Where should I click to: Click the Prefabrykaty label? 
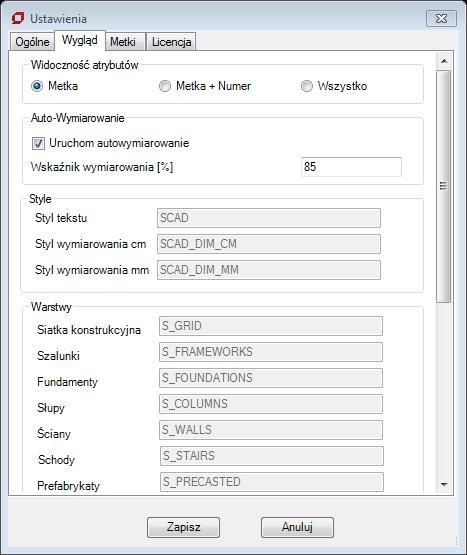click(x=68, y=486)
